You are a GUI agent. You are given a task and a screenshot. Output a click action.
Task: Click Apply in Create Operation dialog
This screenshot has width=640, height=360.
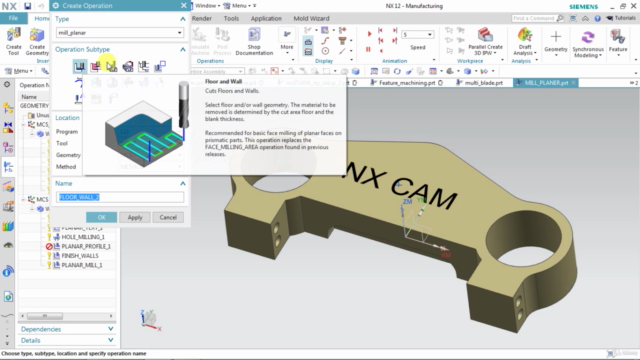[x=135, y=217]
